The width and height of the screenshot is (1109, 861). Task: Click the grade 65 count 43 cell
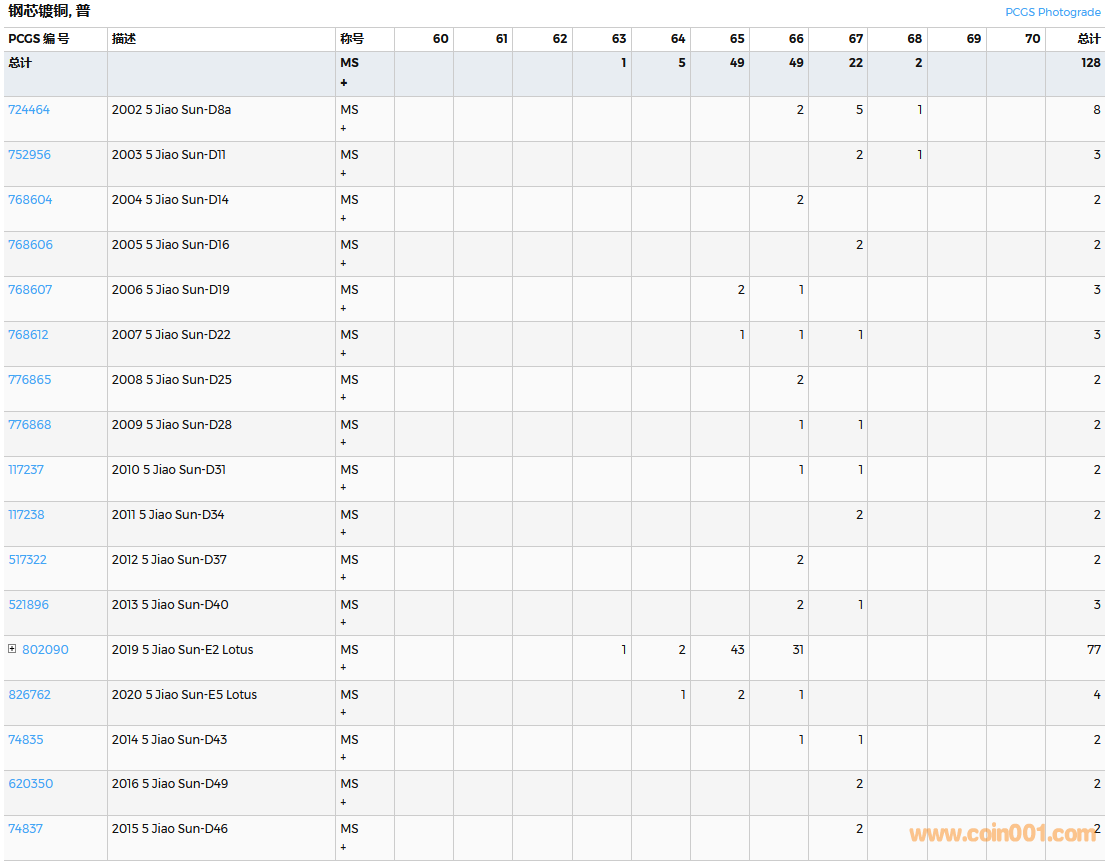pos(737,650)
